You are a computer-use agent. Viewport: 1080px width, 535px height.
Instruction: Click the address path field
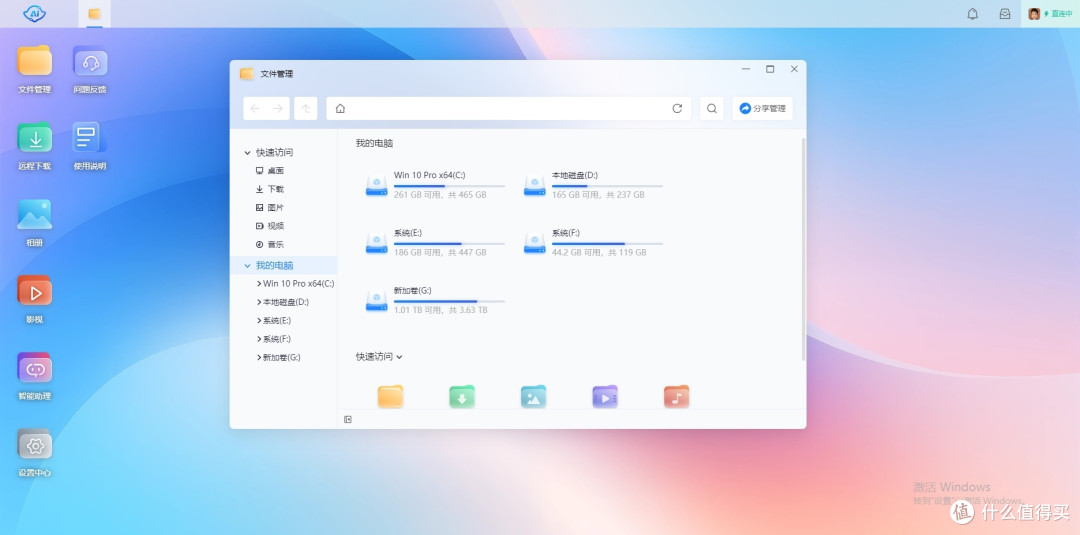pos(508,108)
